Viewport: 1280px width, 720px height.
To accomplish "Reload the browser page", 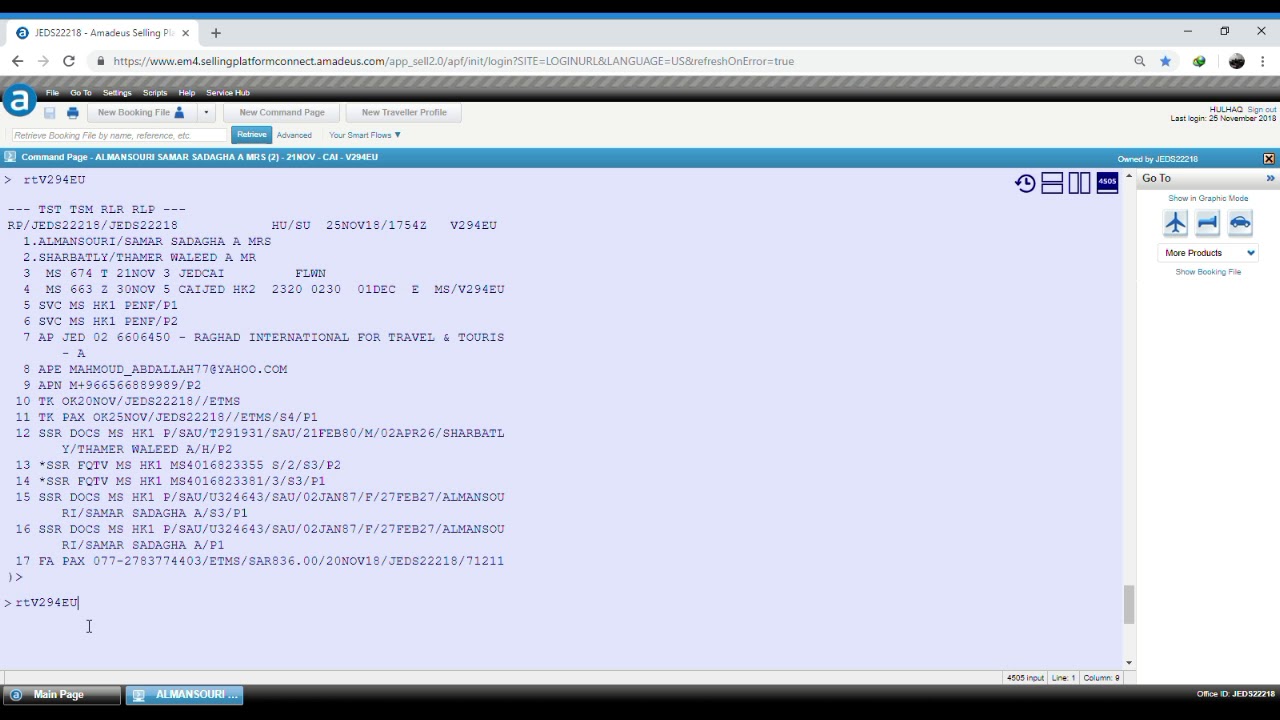I will point(69,61).
